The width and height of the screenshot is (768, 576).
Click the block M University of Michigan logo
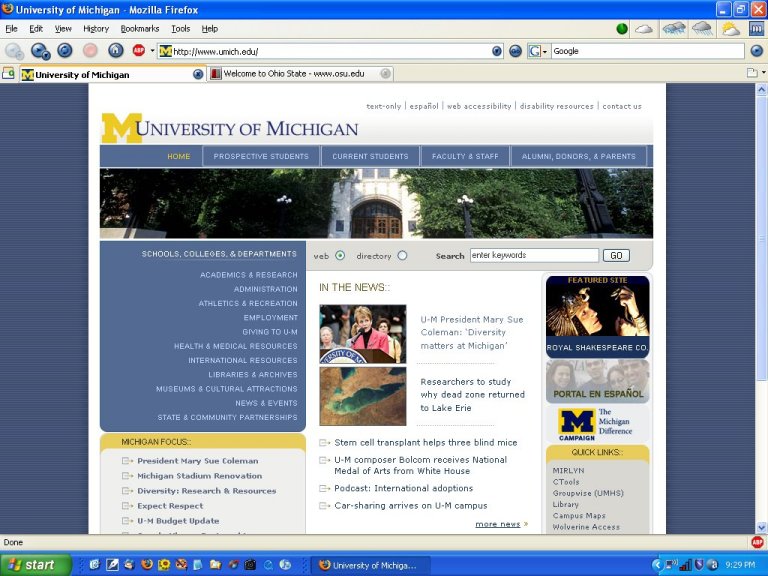(x=121, y=128)
